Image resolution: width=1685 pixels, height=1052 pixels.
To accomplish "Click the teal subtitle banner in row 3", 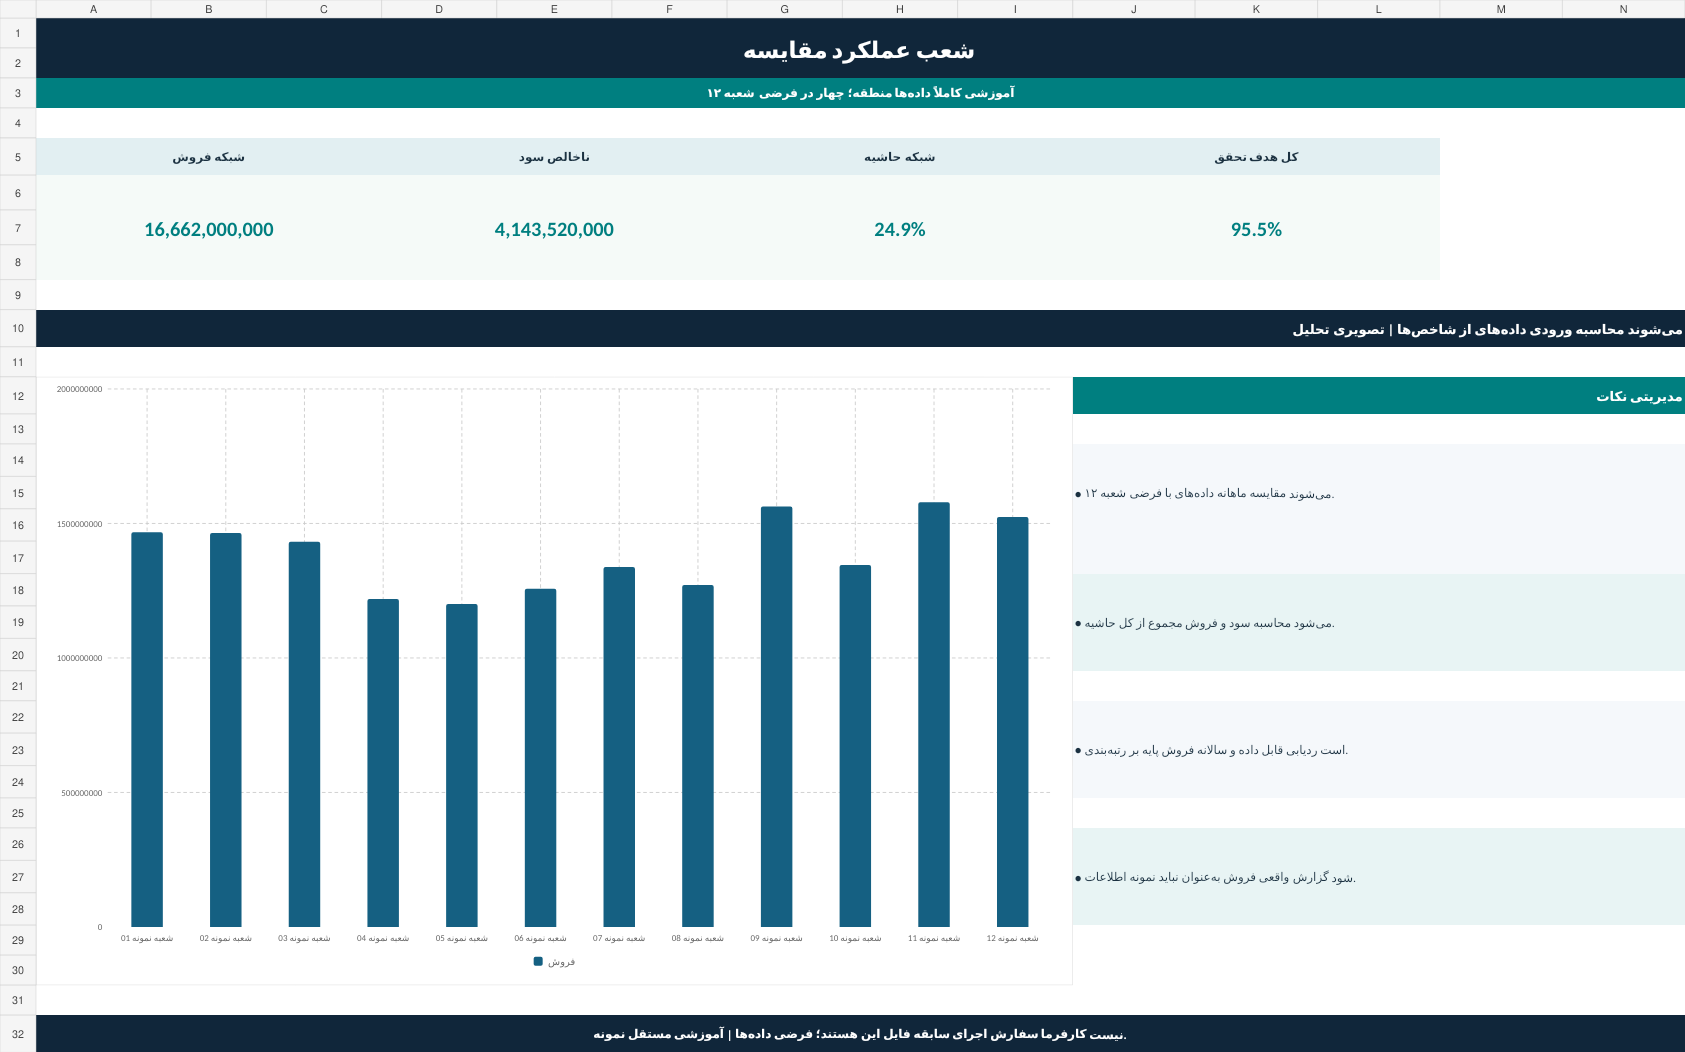I will (x=860, y=93).
